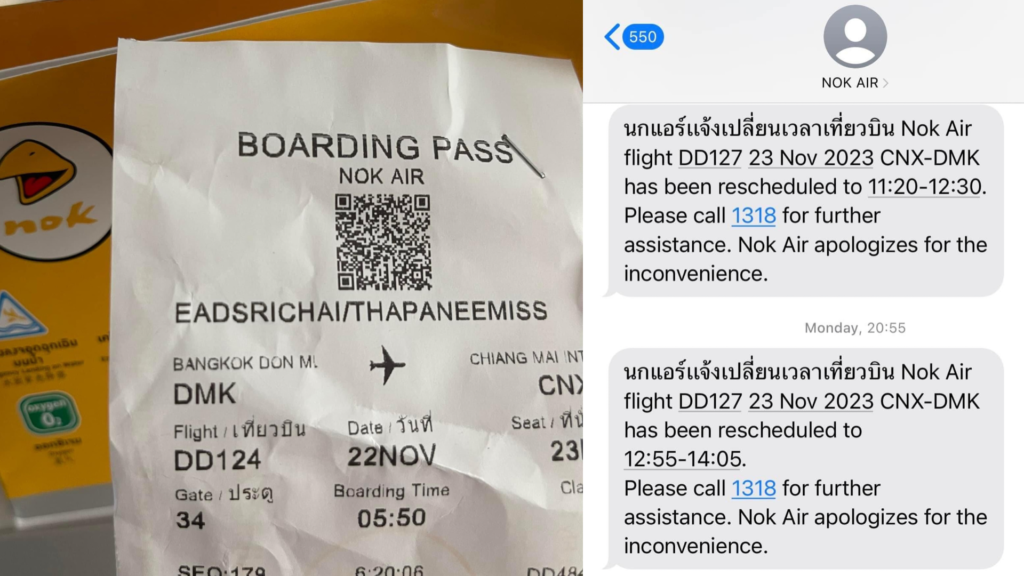Click the green oxygen O2 icon

50,413
